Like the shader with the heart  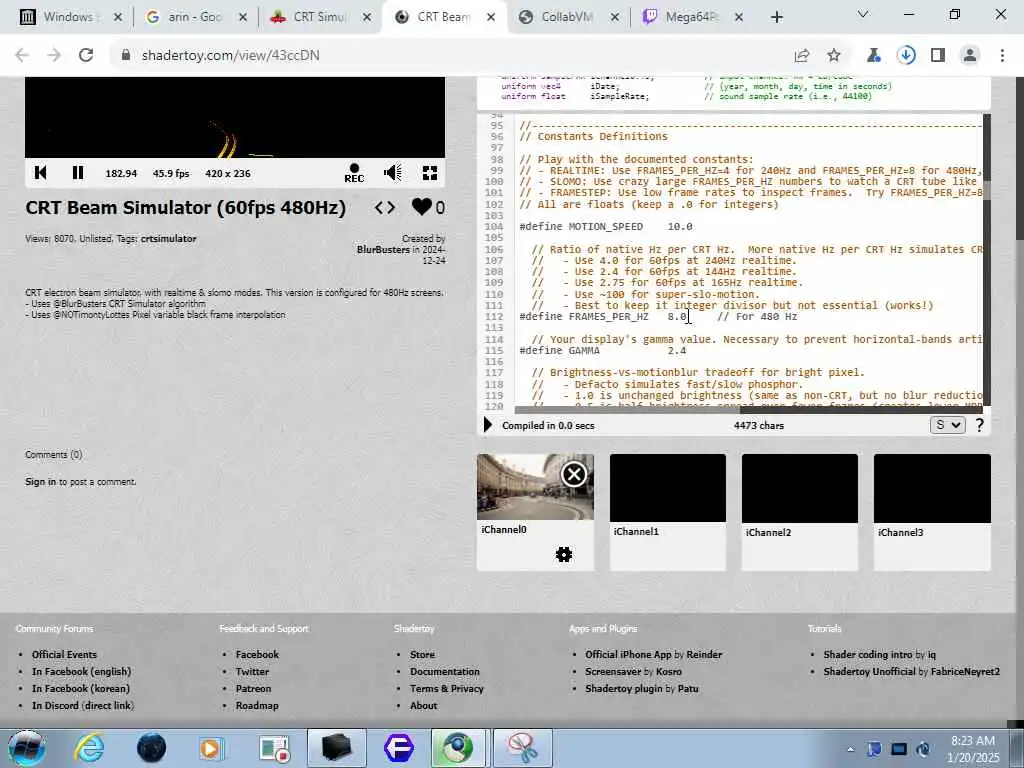[422, 207]
